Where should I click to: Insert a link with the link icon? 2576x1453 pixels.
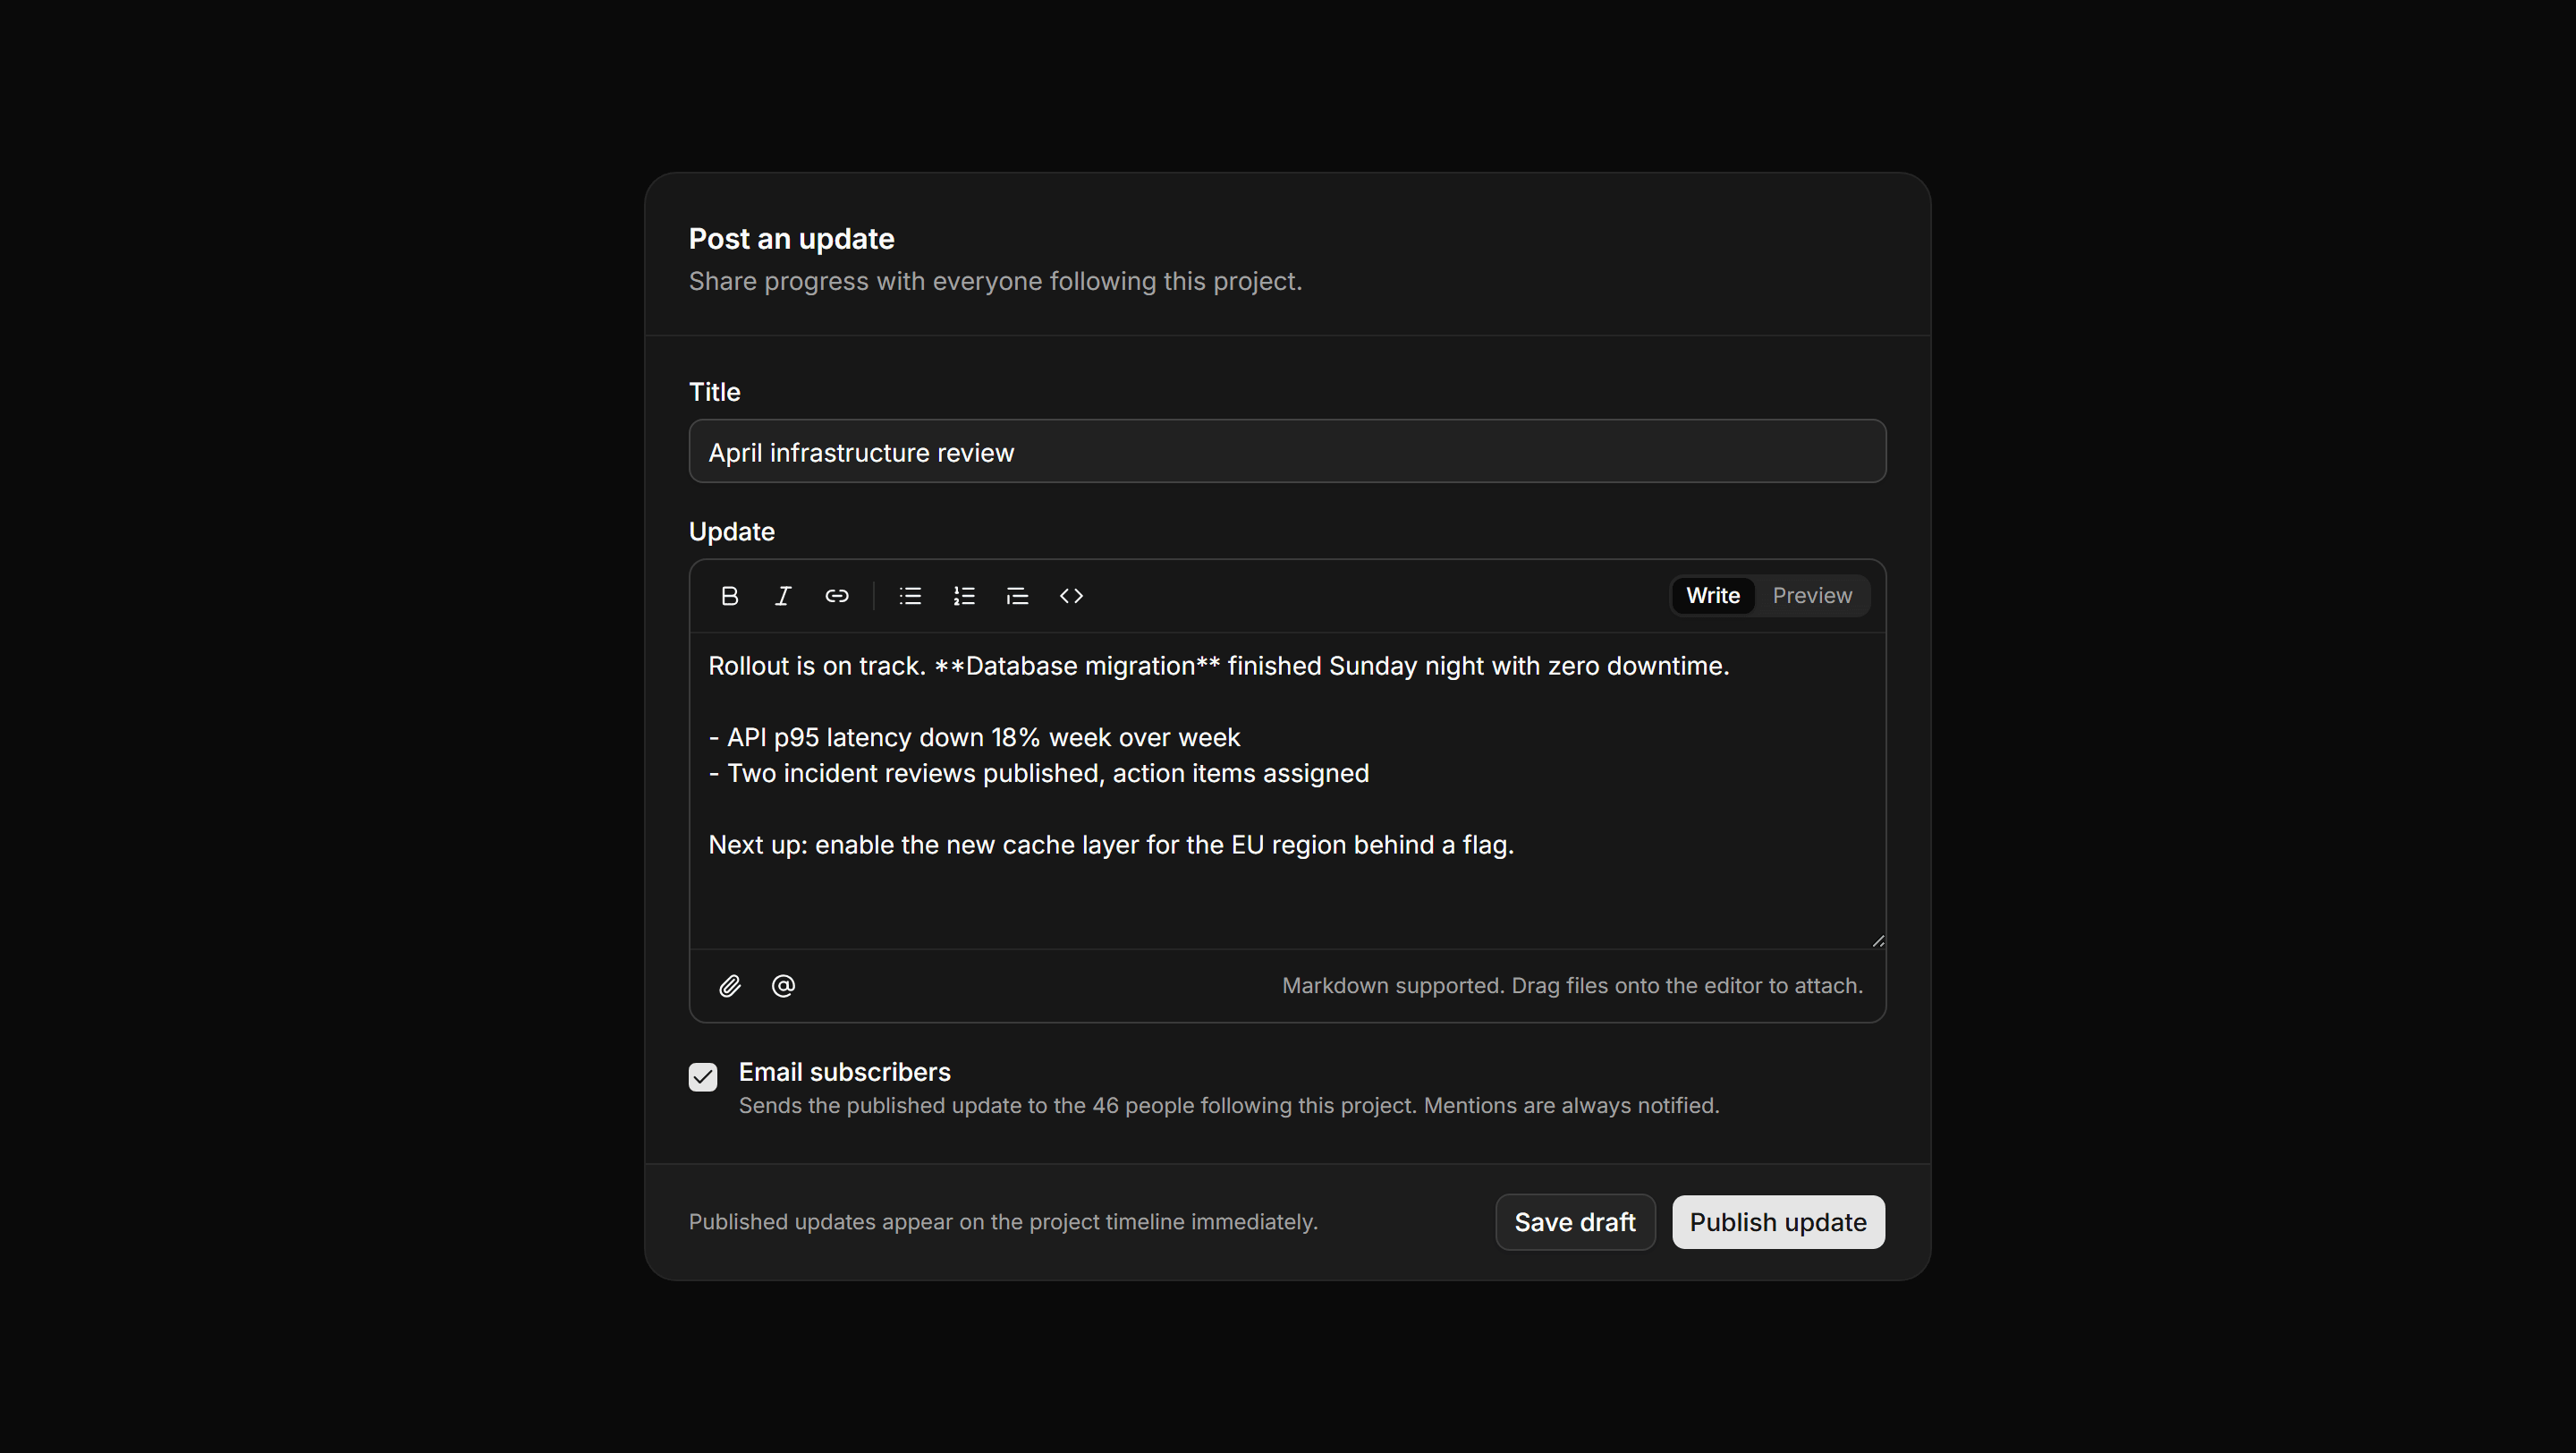coord(837,596)
